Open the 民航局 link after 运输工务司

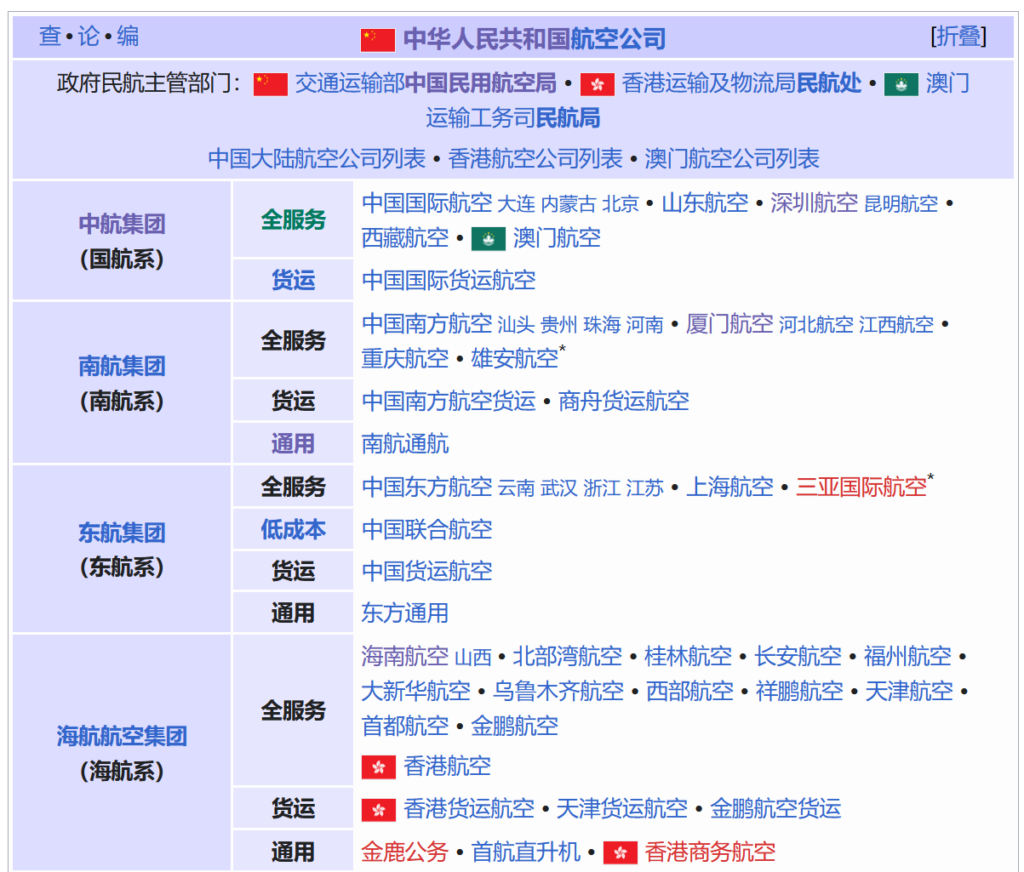[568, 118]
